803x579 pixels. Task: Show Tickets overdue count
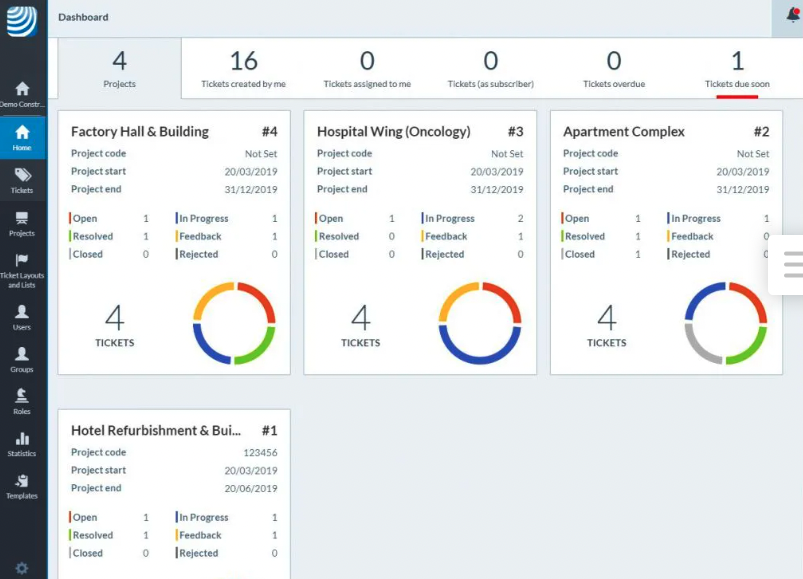pos(614,69)
